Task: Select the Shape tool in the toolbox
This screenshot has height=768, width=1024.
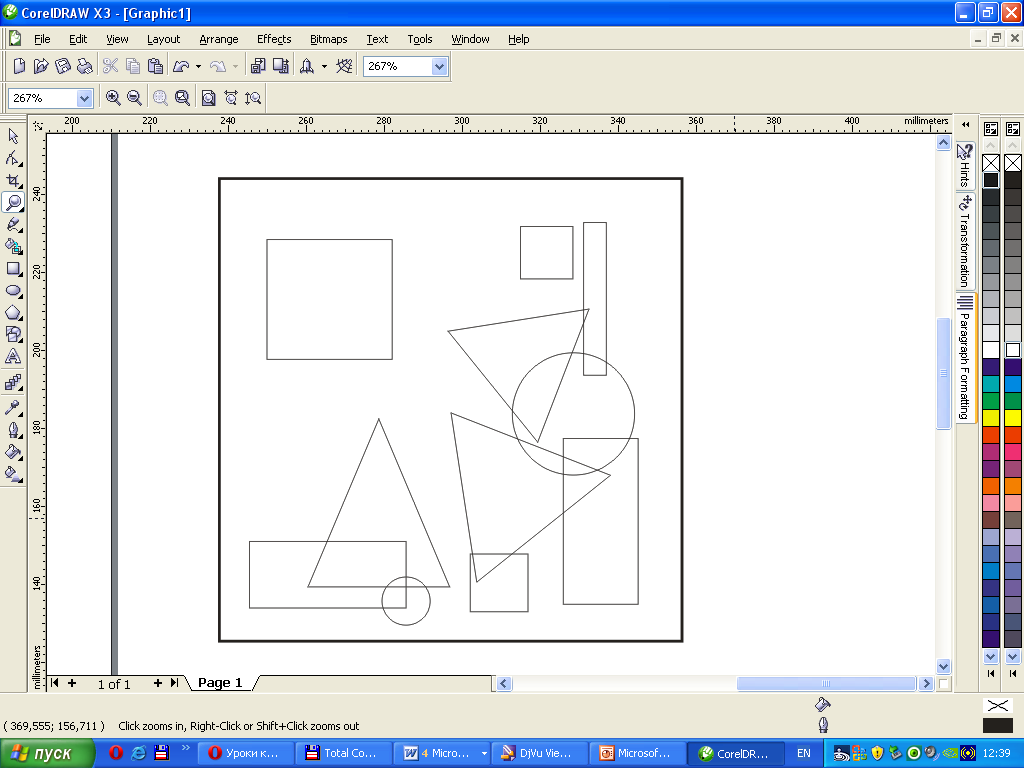Action: tap(13, 158)
